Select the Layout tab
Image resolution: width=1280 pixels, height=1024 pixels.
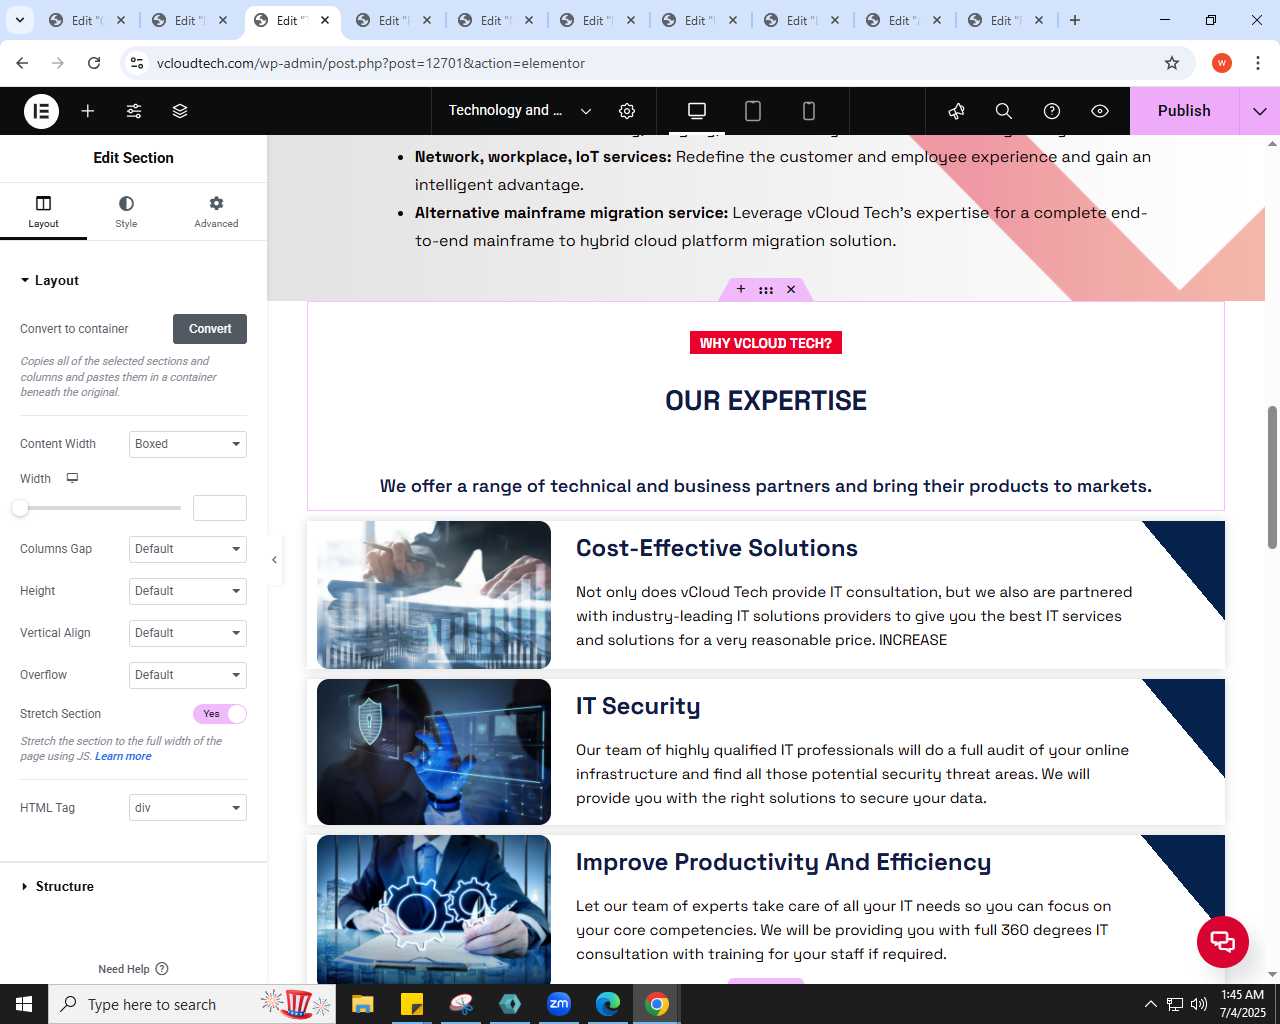coord(43,211)
